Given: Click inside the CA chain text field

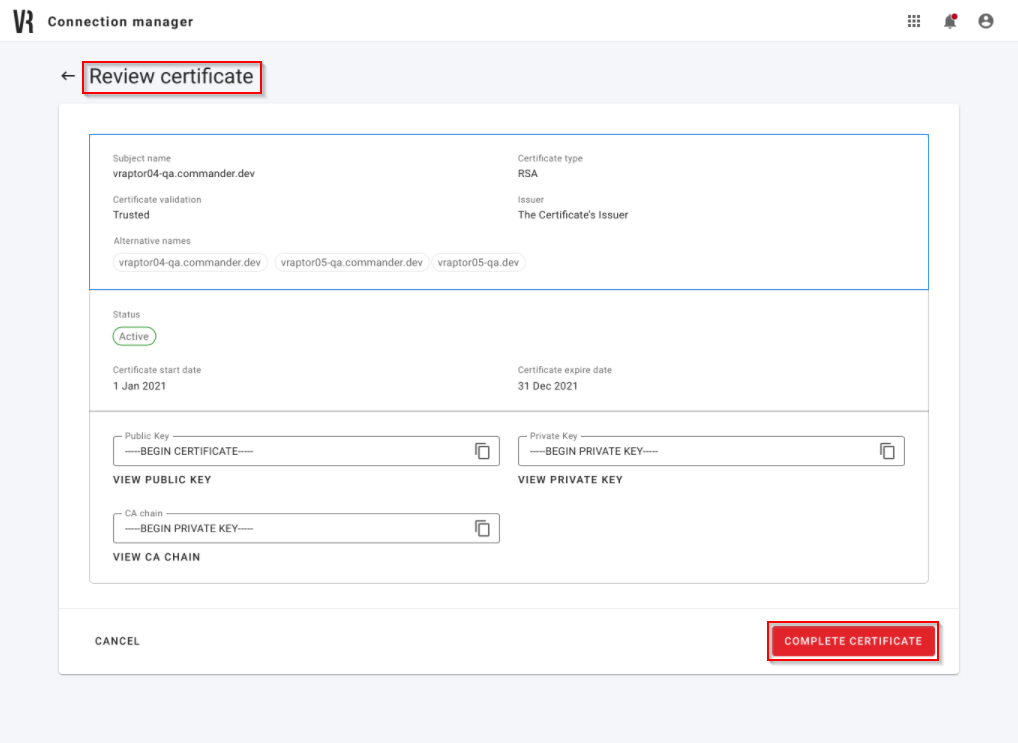Looking at the screenshot, I should click(280, 528).
